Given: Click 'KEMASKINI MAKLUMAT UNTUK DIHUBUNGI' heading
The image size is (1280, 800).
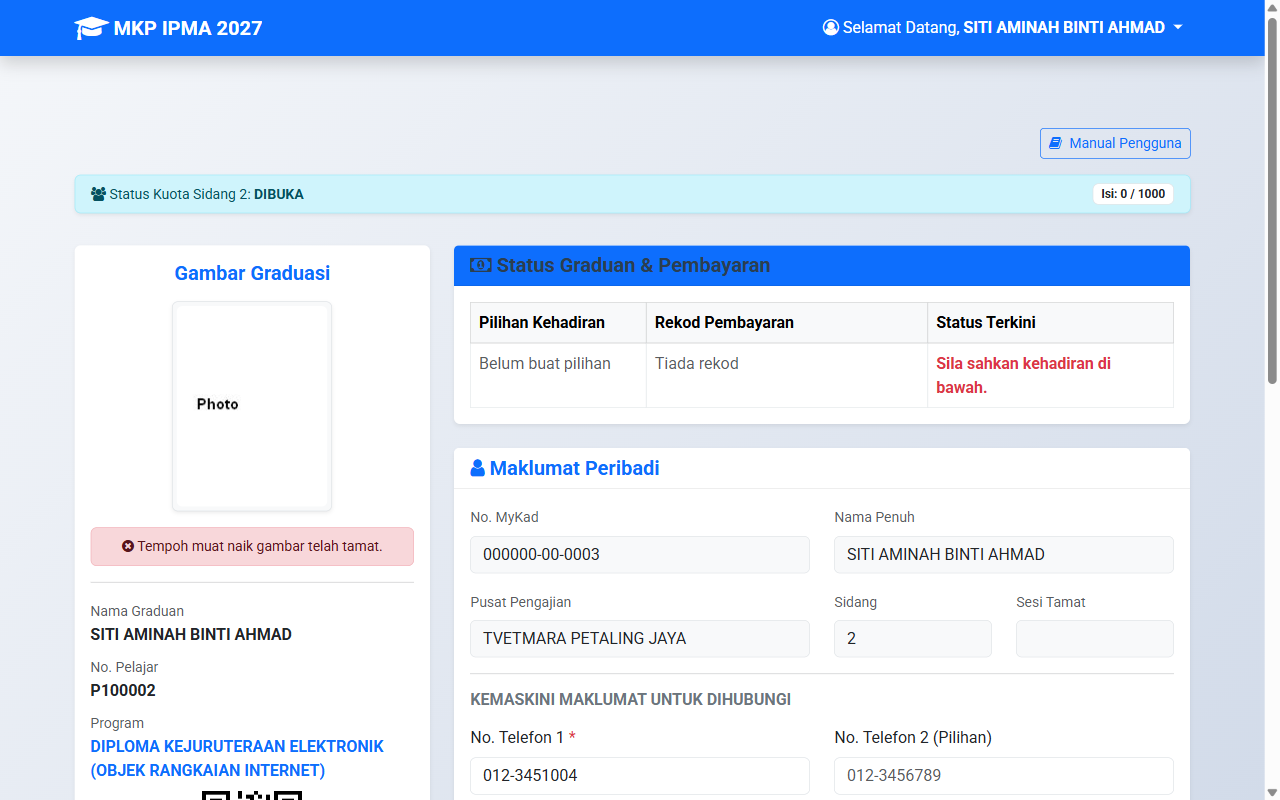Looking at the screenshot, I should pos(631,699).
